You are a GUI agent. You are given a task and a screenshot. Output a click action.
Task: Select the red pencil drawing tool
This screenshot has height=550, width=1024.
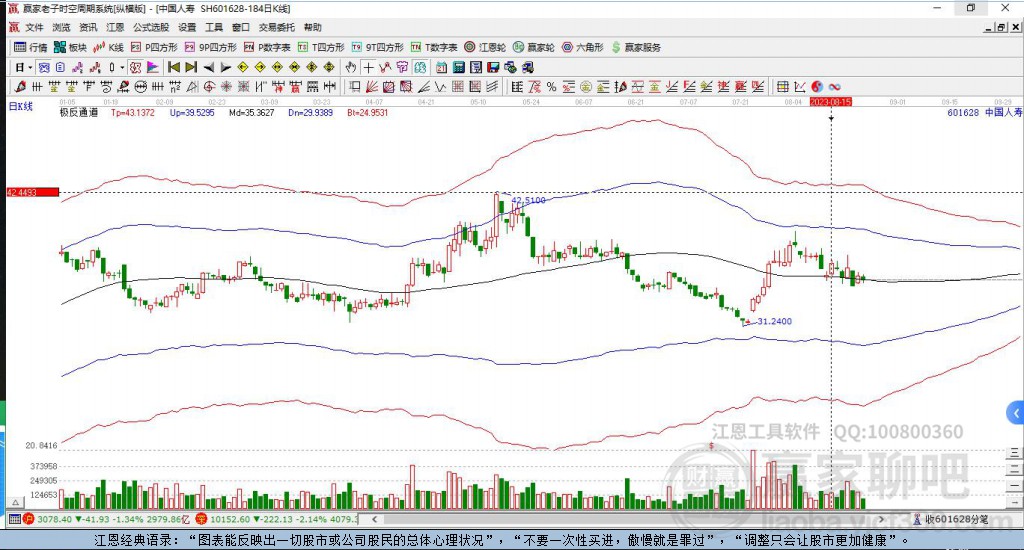[20, 86]
